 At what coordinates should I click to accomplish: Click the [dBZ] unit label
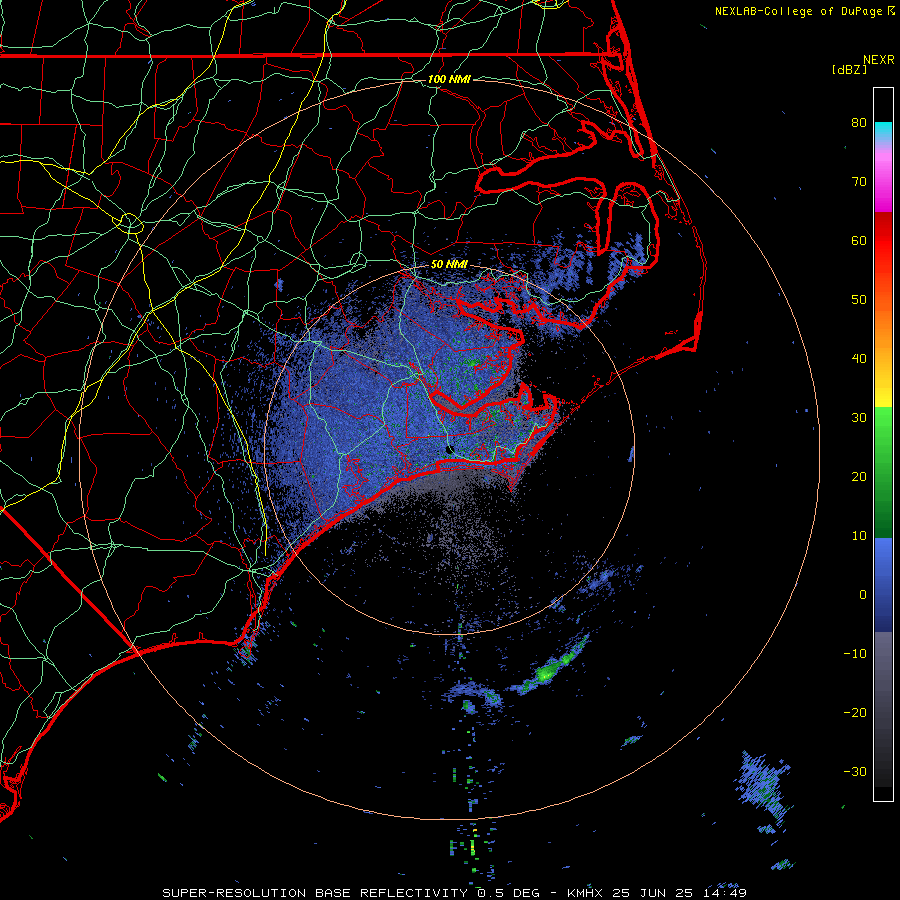[849, 69]
